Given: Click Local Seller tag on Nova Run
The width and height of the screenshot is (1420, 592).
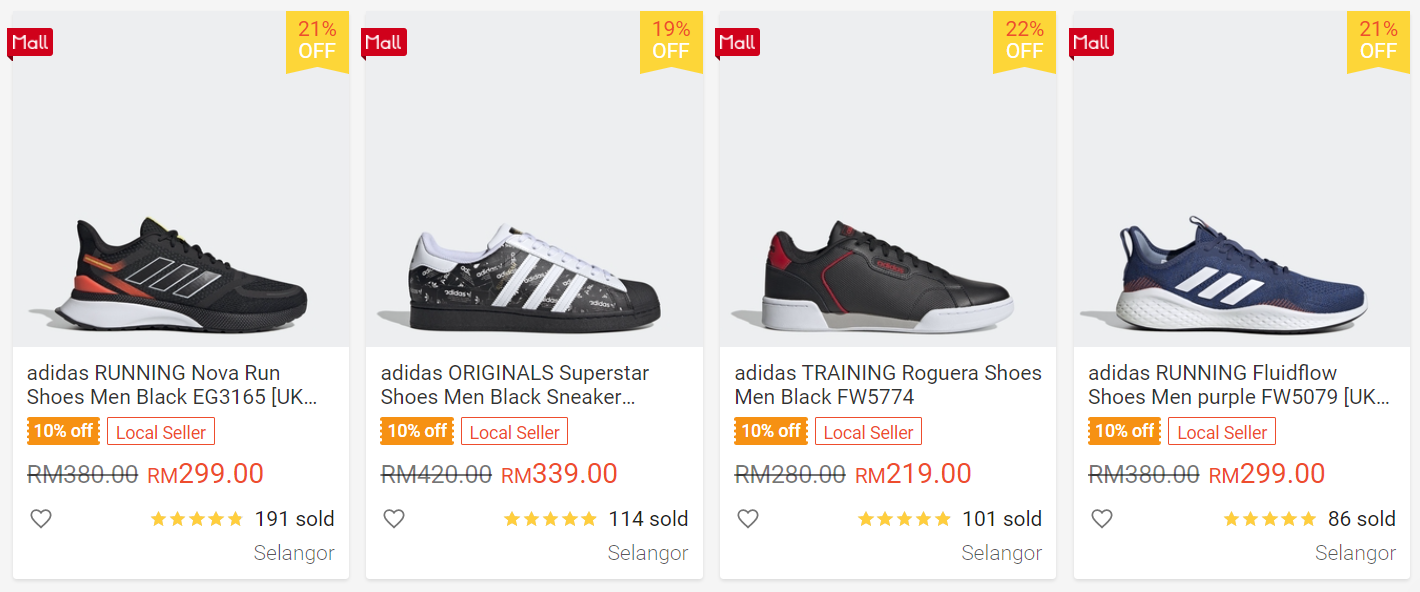Looking at the screenshot, I should coord(161,432).
